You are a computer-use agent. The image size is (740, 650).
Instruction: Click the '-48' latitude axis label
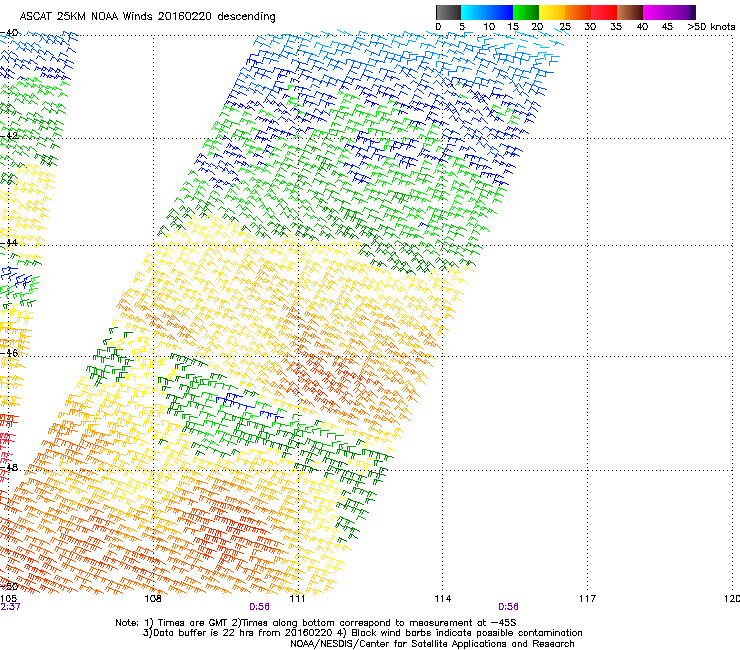click(x=9, y=467)
